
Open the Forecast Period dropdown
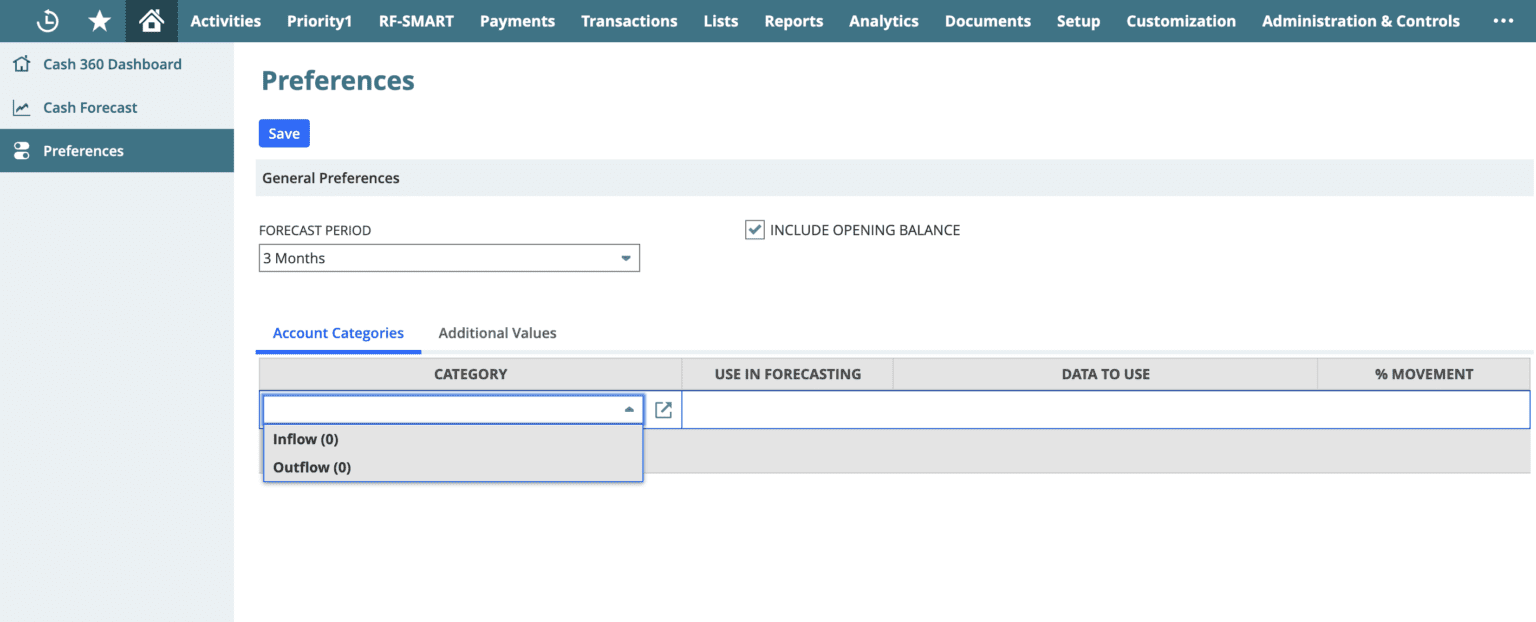(628, 258)
